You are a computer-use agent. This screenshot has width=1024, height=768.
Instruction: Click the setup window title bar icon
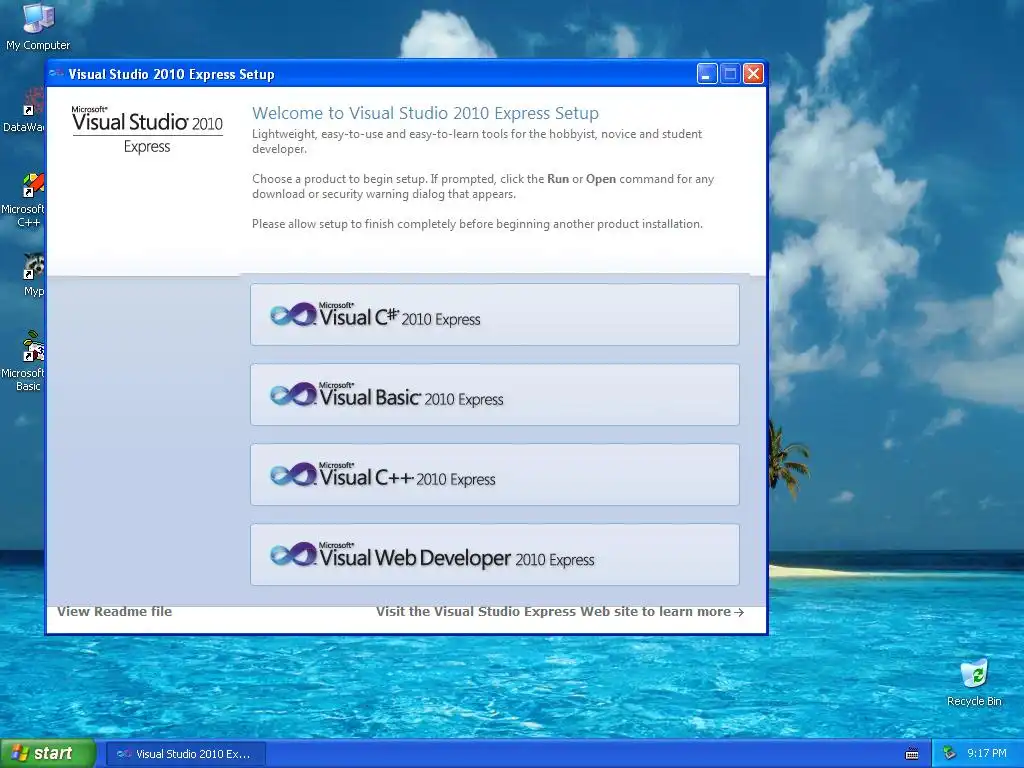click(x=56, y=74)
